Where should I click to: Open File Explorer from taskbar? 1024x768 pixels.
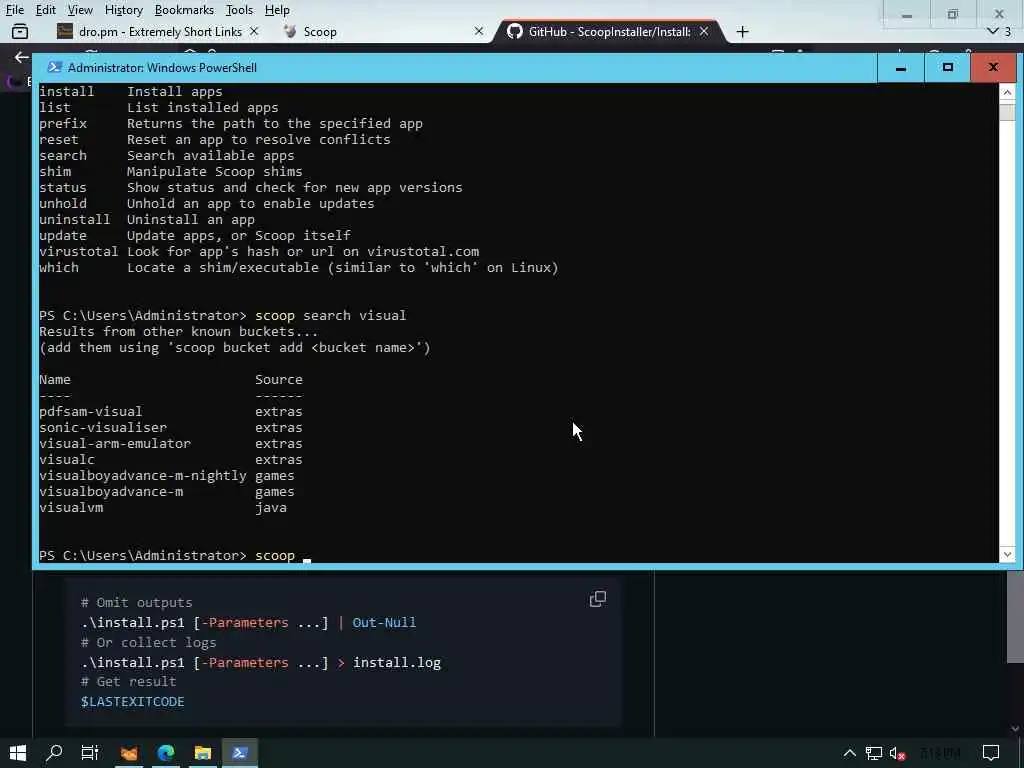point(202,753)
